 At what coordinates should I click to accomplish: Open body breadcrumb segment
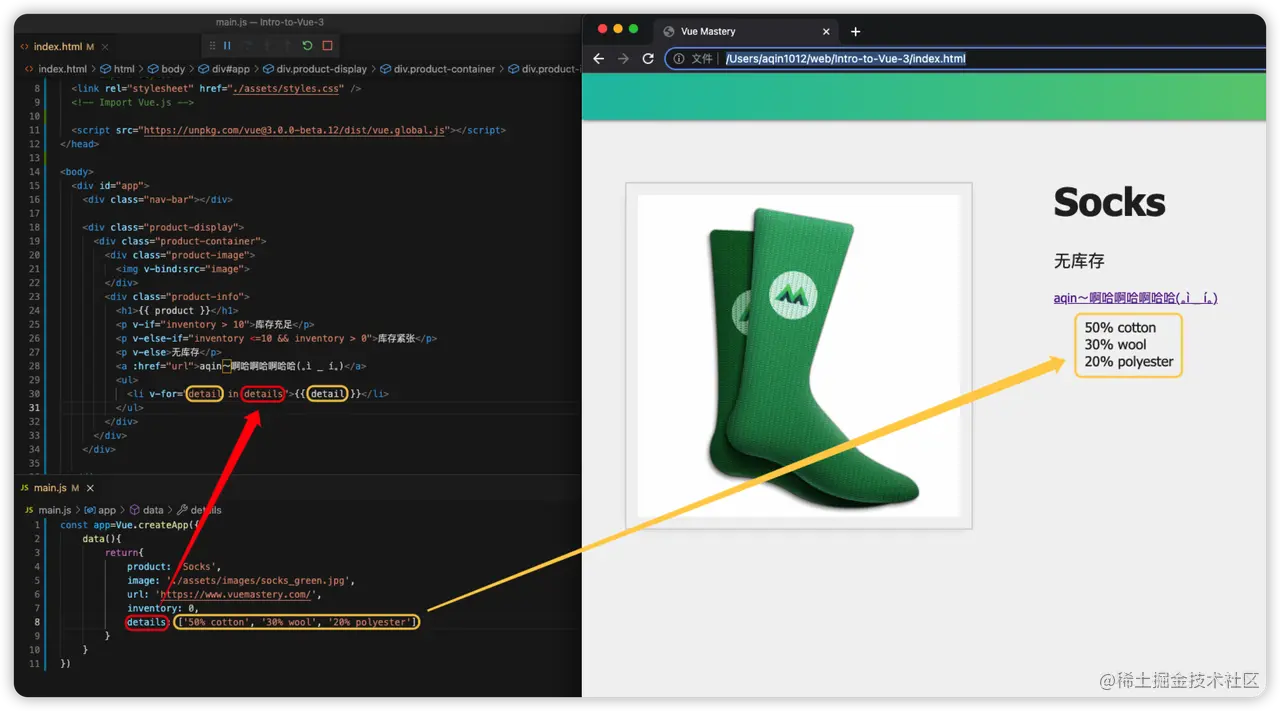(x=167, y=69)
